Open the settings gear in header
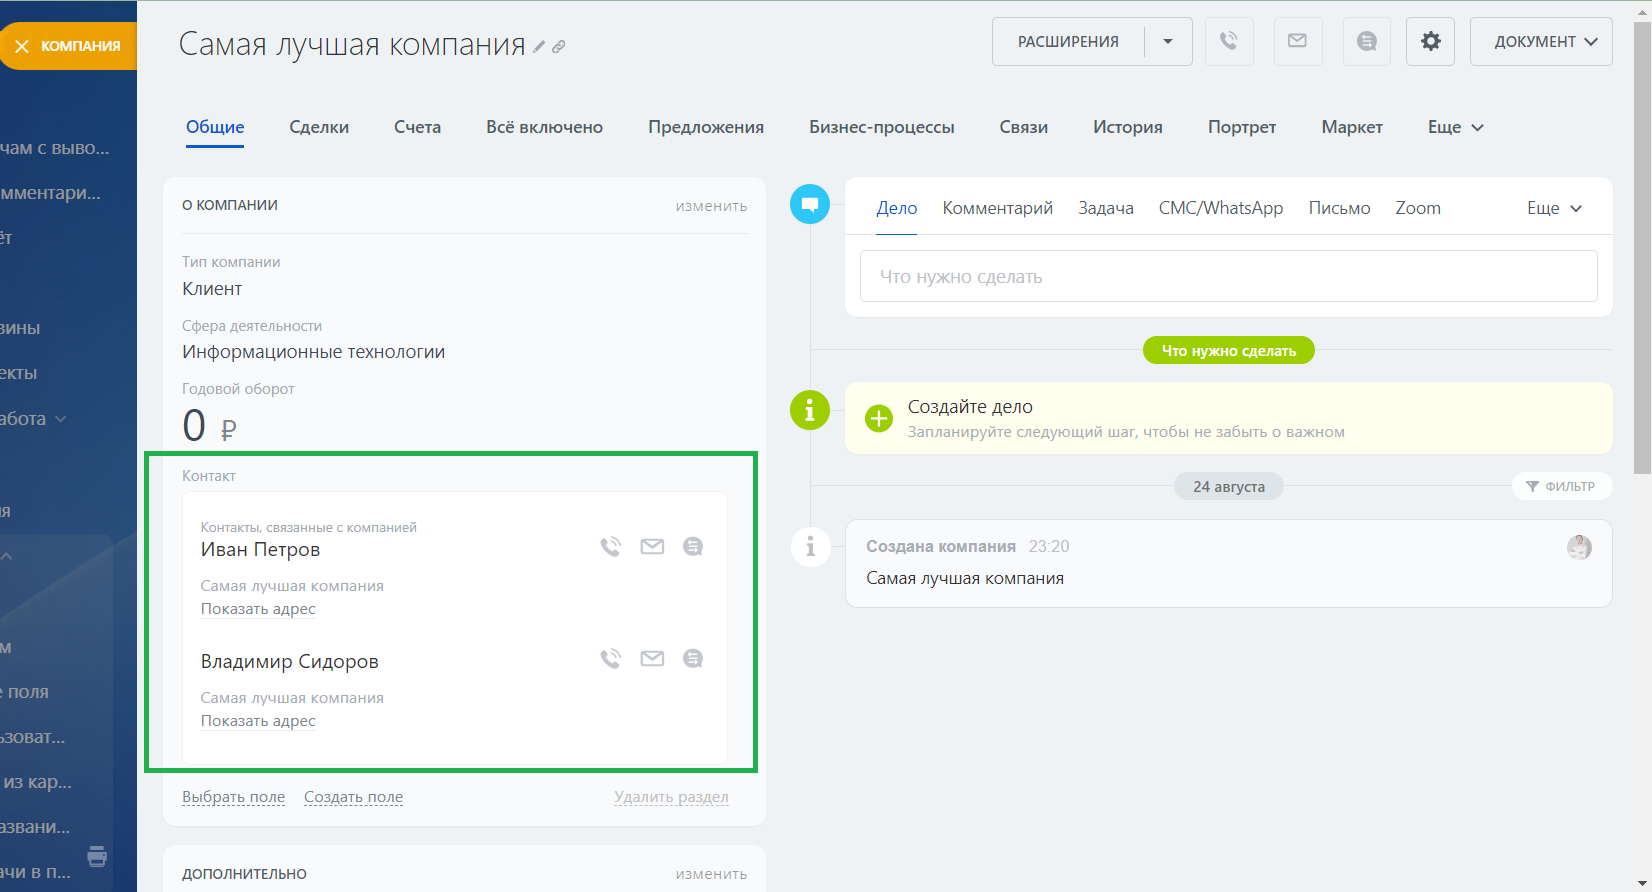This screenshot has width=1652, height=892. tap(1430, 41)
